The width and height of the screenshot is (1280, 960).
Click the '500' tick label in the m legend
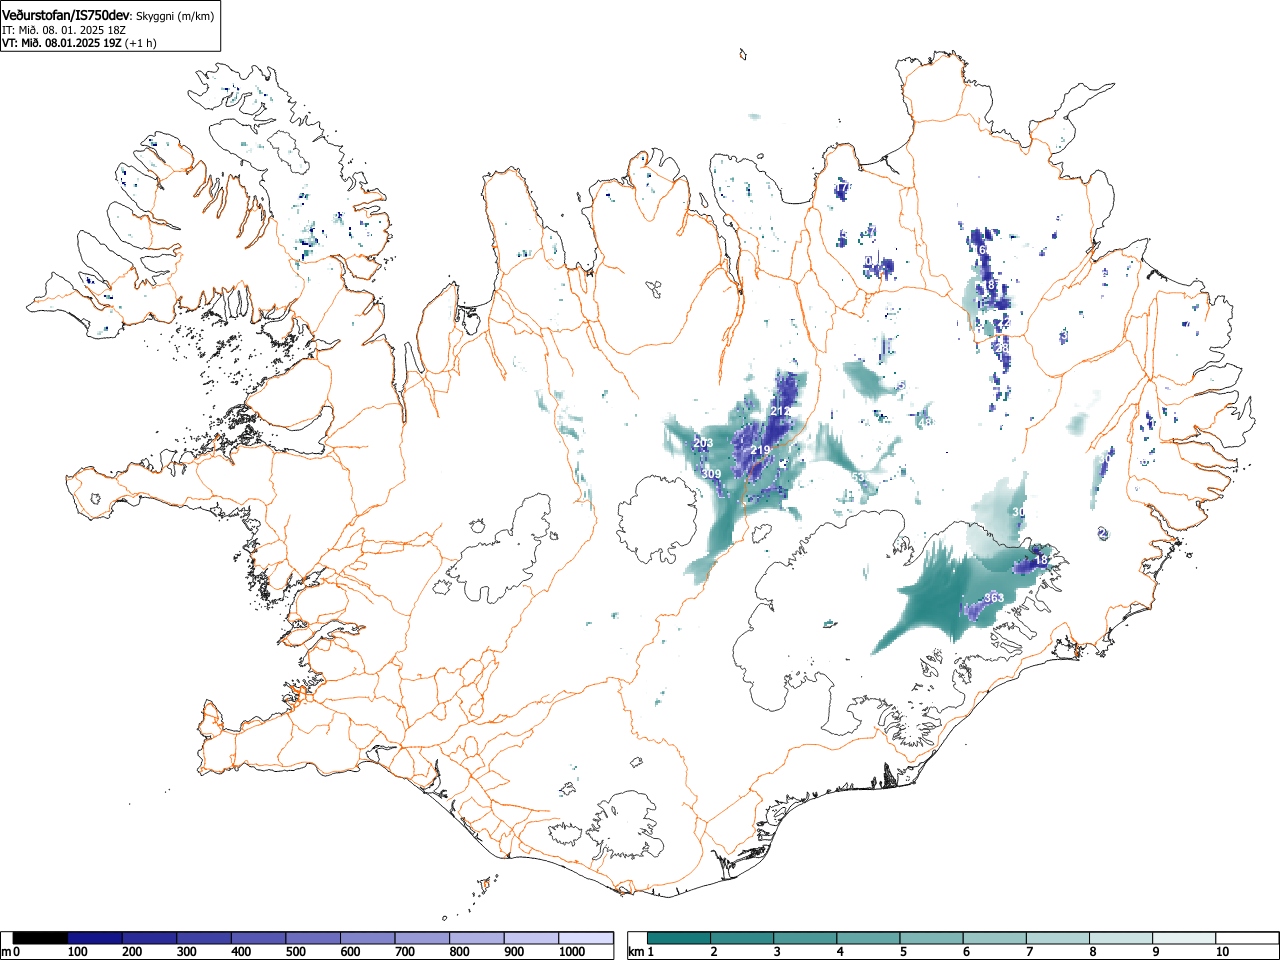(x=296, y=952)
